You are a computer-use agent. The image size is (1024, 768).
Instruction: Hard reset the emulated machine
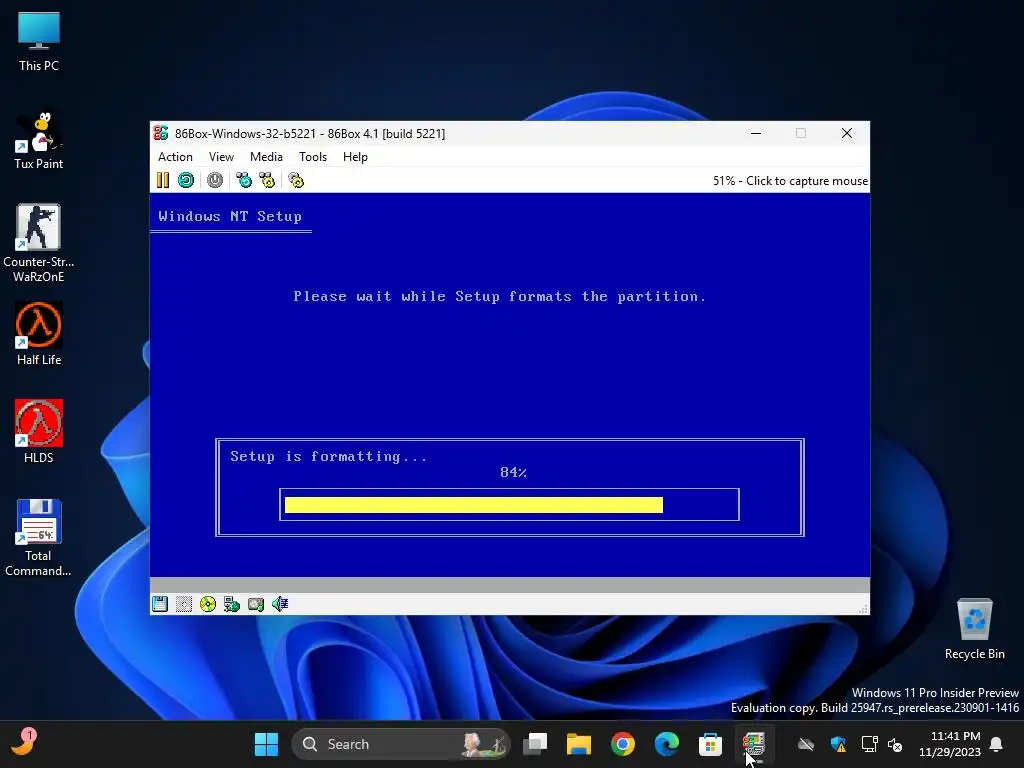click(x=186, y=180)
